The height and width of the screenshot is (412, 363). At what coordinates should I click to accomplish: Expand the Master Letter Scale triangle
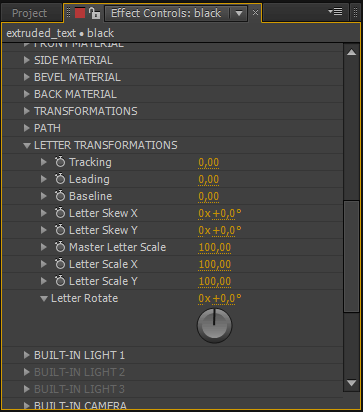tap(43, 247)
